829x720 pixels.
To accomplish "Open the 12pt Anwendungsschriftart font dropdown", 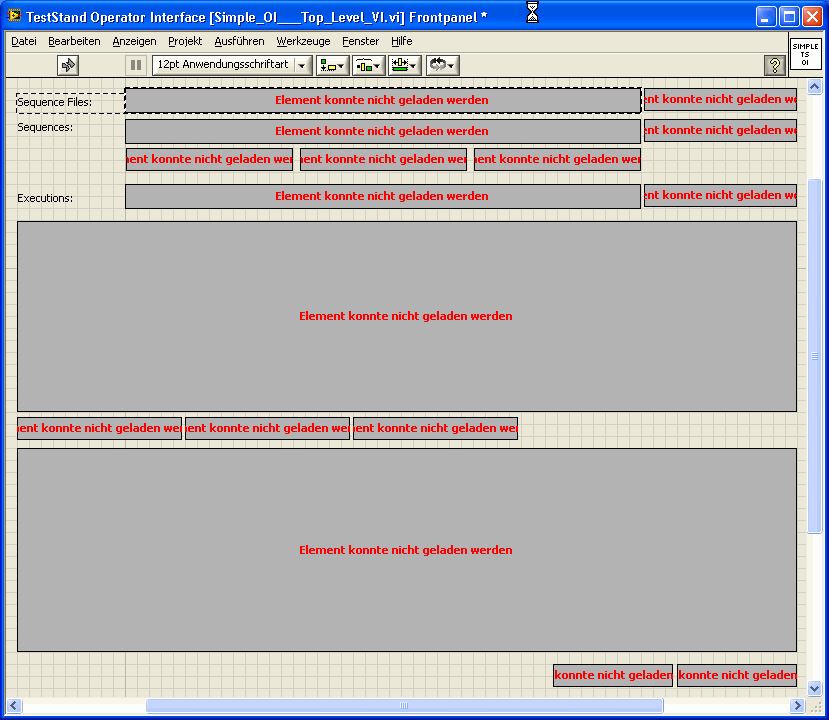I will (232, 66).
